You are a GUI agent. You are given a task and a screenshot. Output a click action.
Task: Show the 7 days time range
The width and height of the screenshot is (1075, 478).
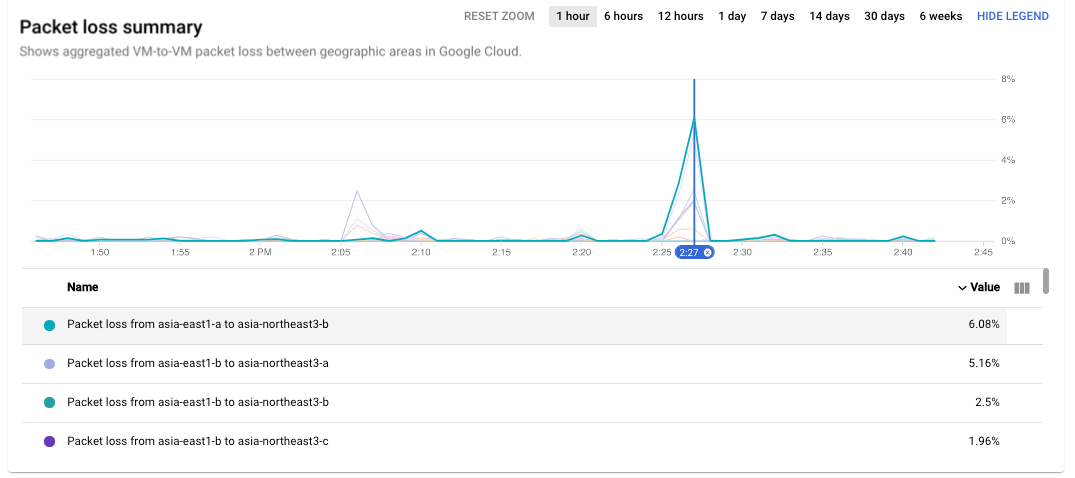coord(778,16)
